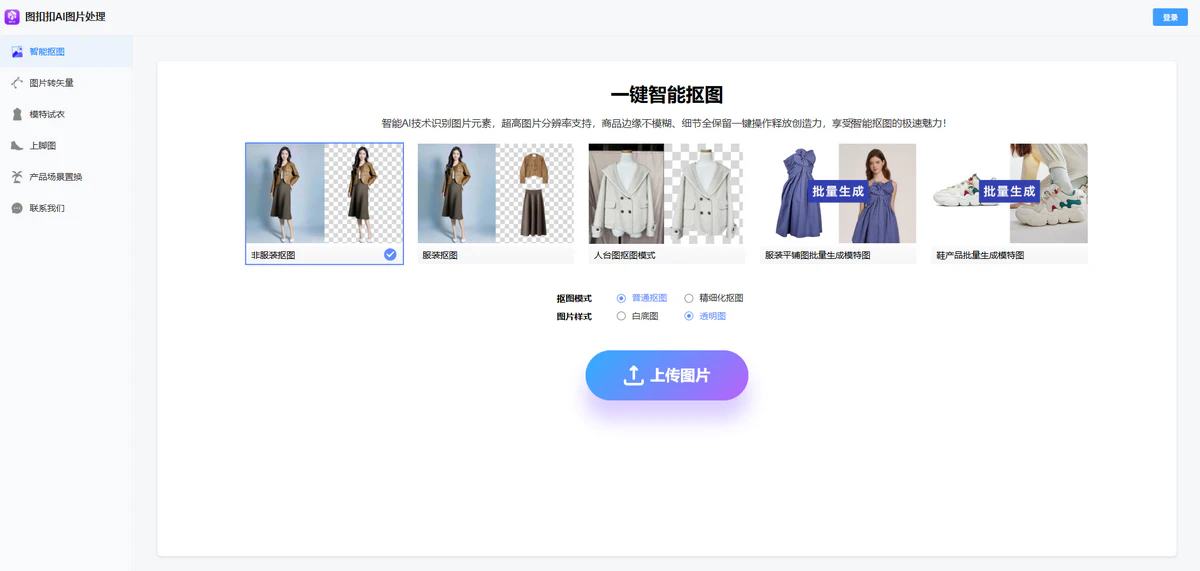Click the blue checkmark on 非服装抠图
This screenshot has width=1200, height=571.
[x=390, y=255]
